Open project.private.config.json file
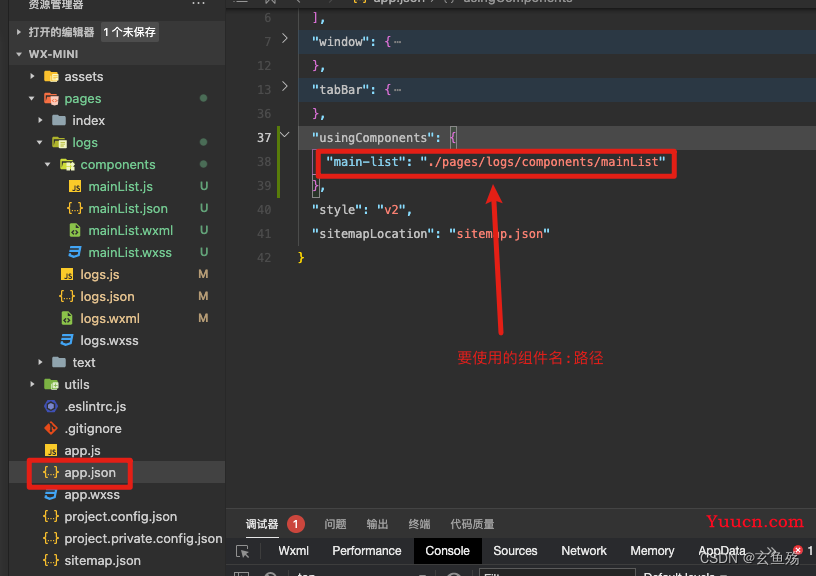The width and height of the screenshot is (816, 576). (143, 538)
